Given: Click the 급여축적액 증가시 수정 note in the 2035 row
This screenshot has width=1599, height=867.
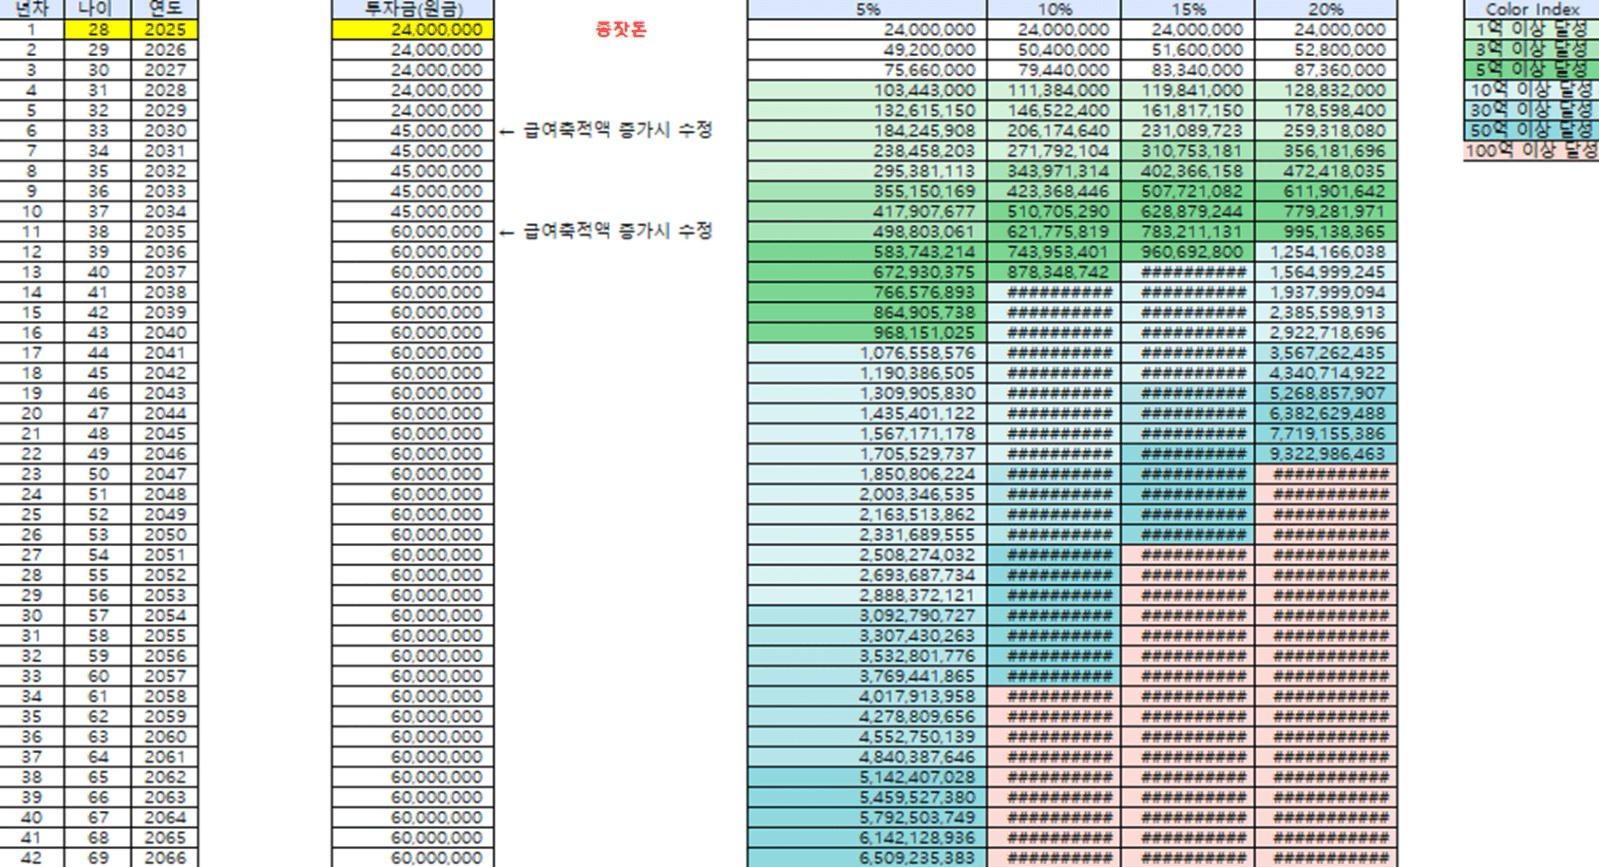Looking at the screenshot, I should point(606,231).
